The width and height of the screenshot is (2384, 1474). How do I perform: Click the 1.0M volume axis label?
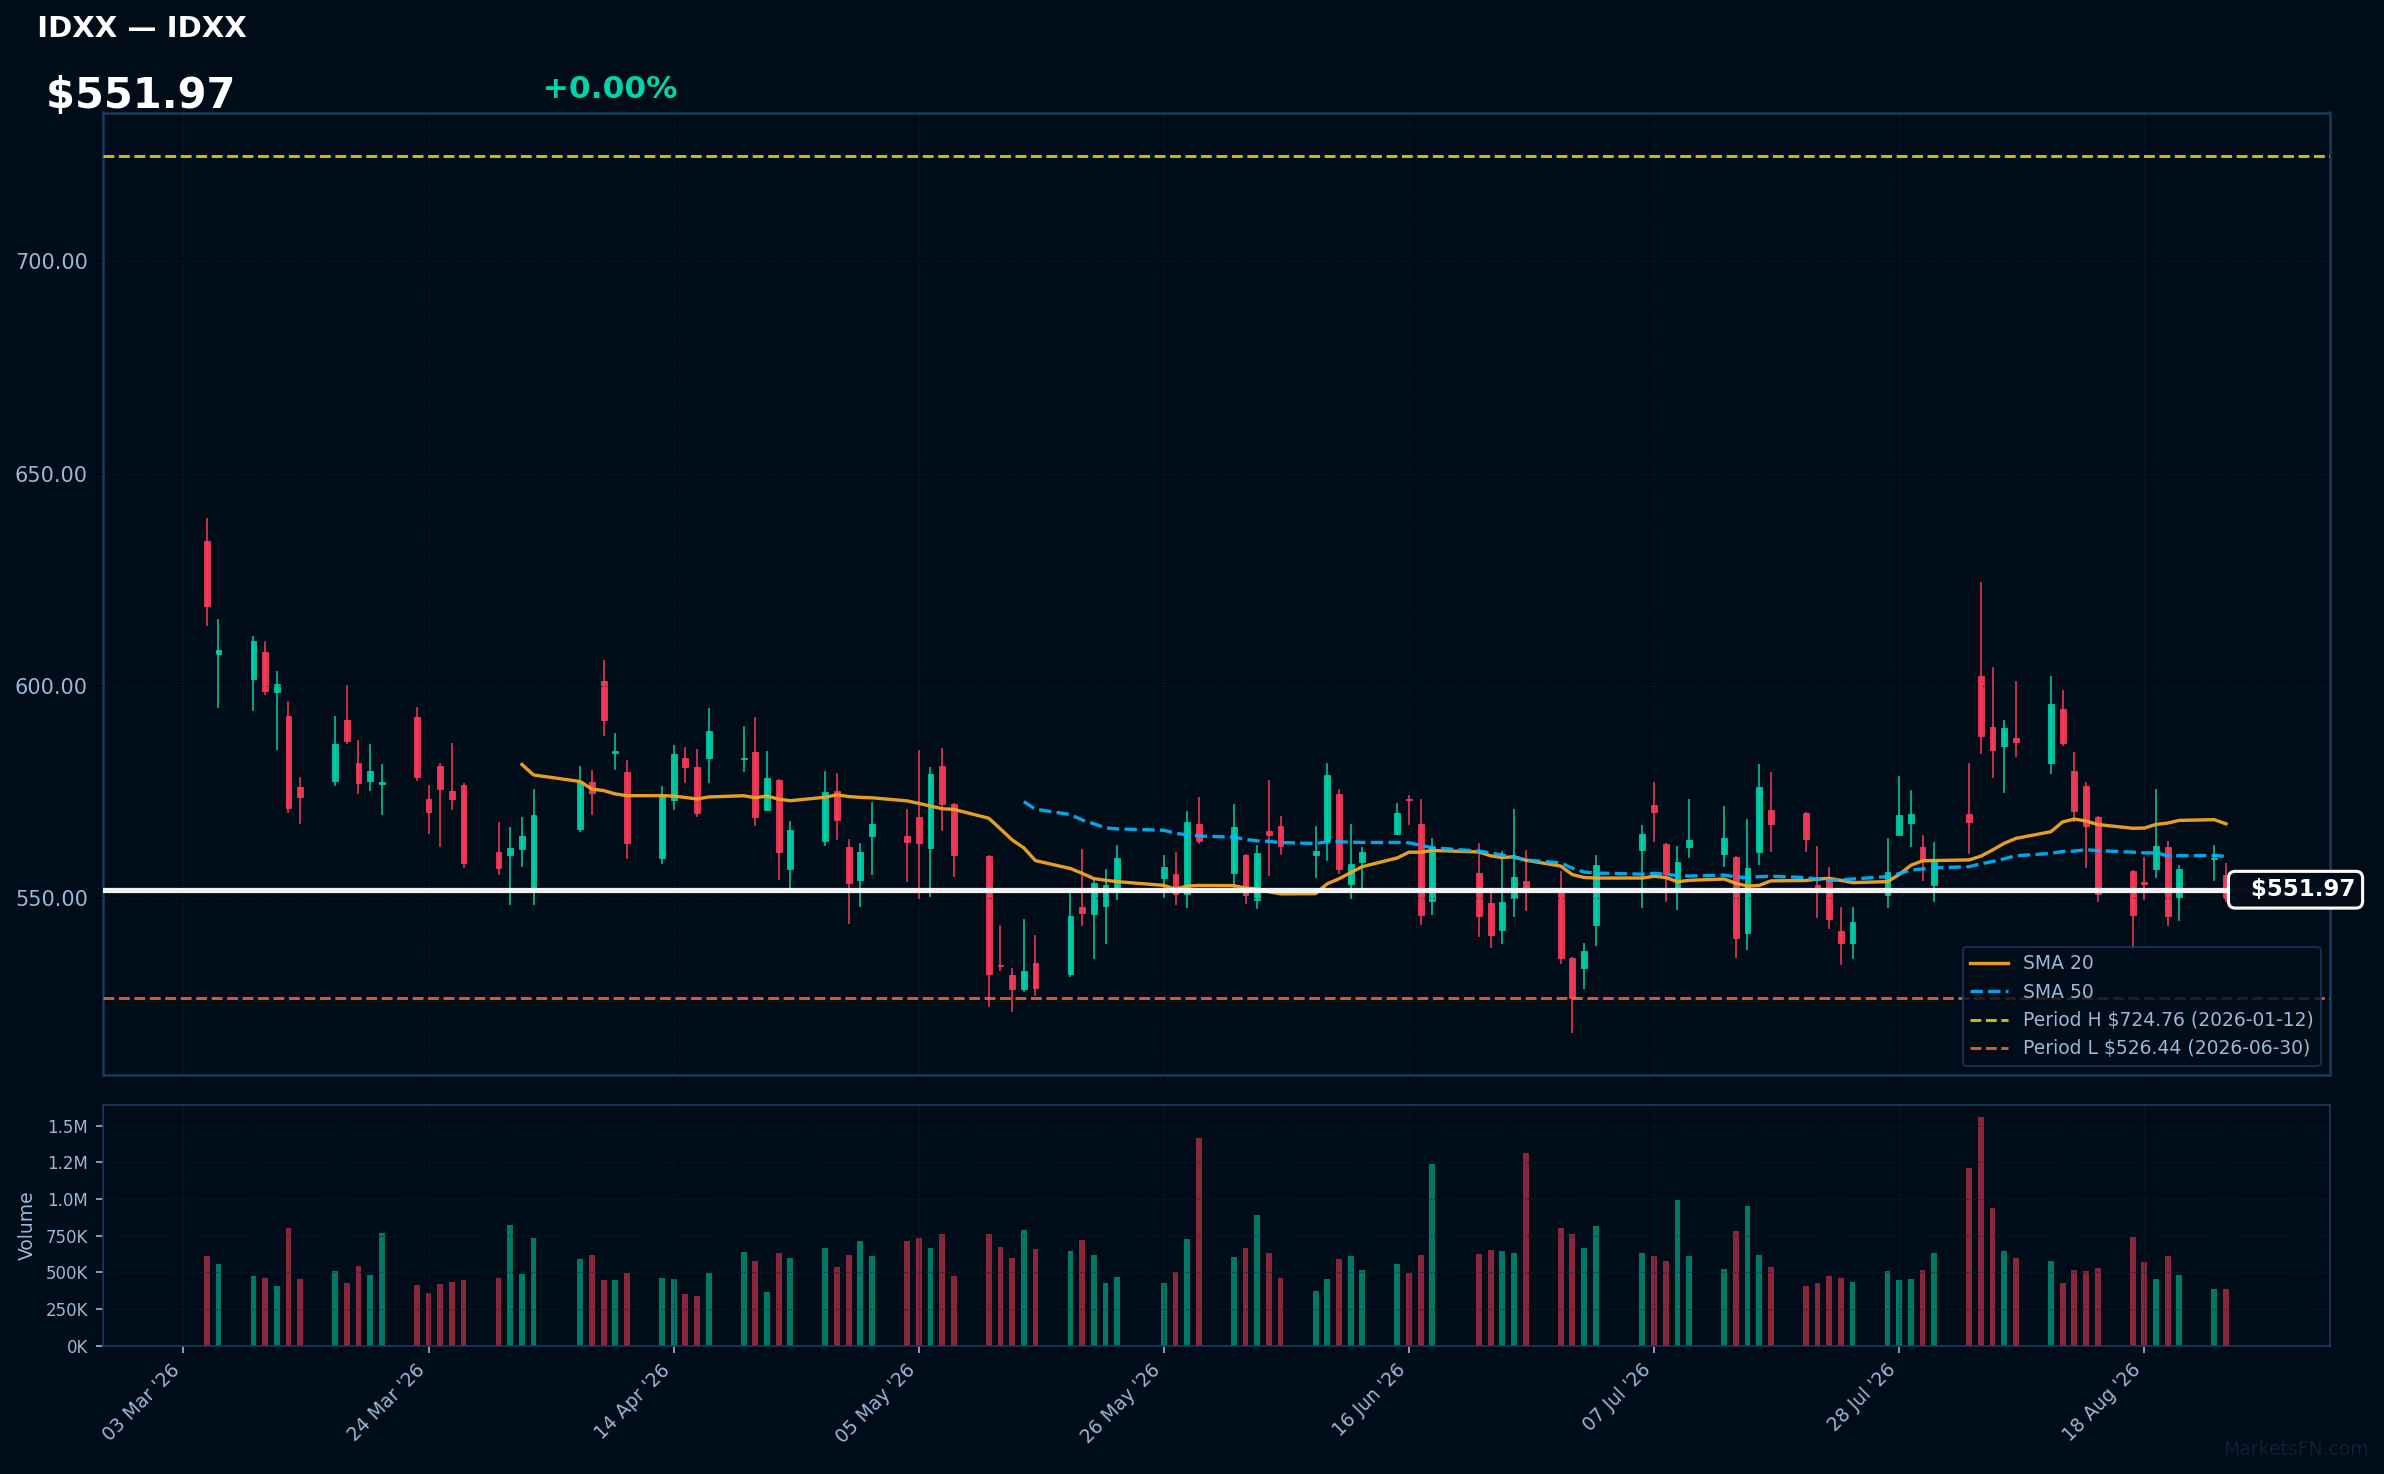(x=68, y=1200)
